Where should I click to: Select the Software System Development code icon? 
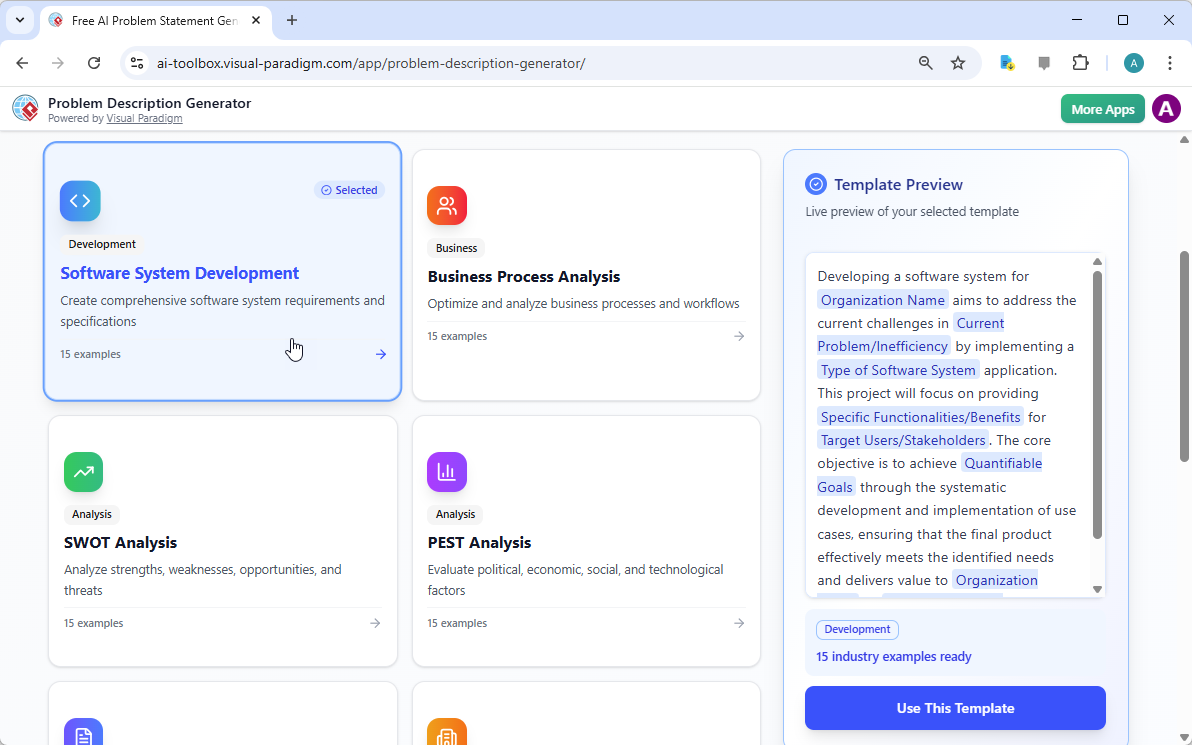click(x=80, y=201)
